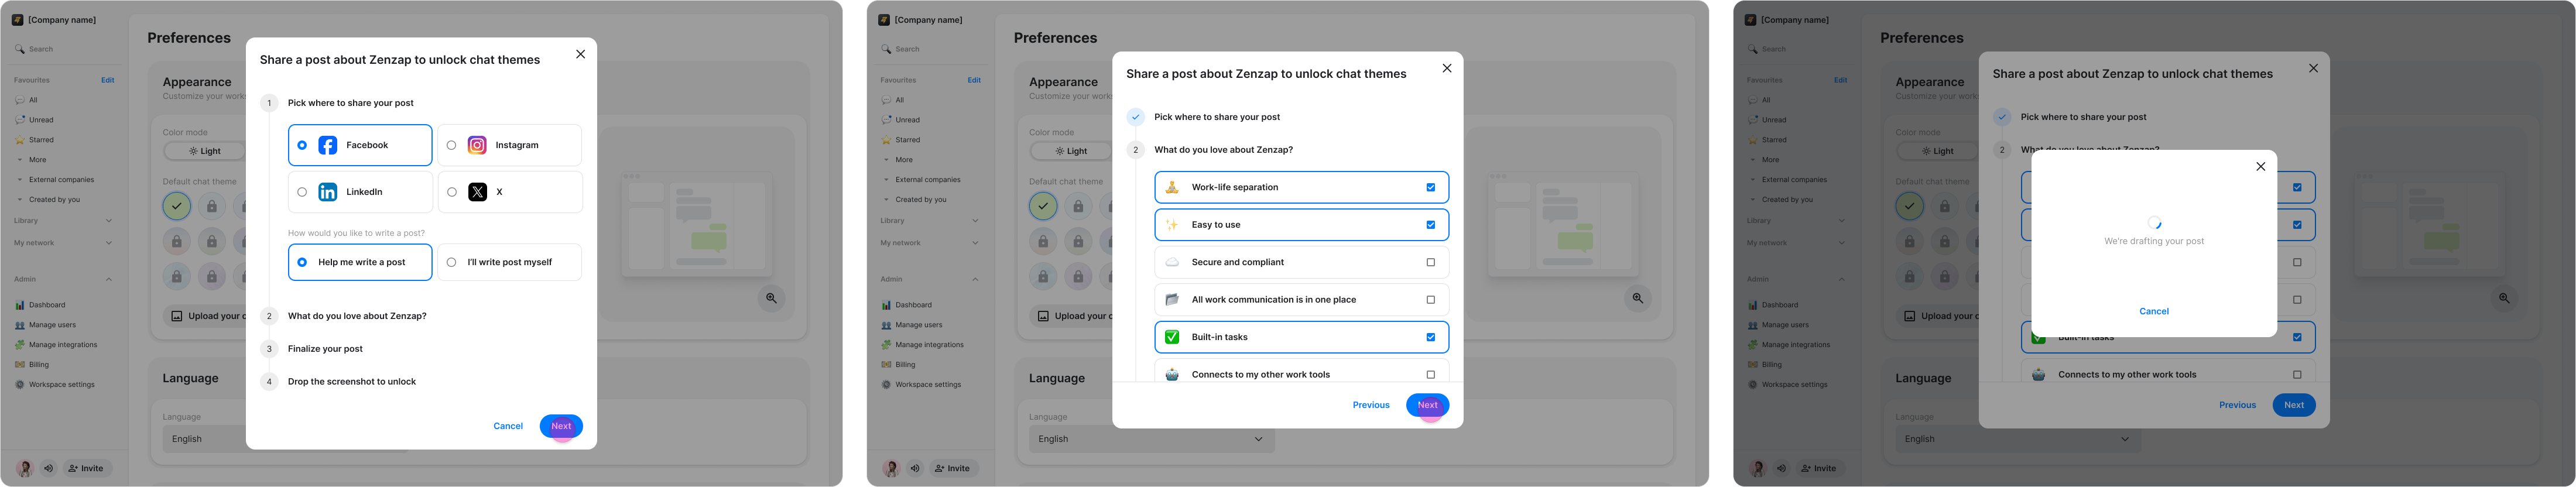Select "I'll write post myself" option
The width and height of the screenshot is (2576, 487).
point(510,262)
